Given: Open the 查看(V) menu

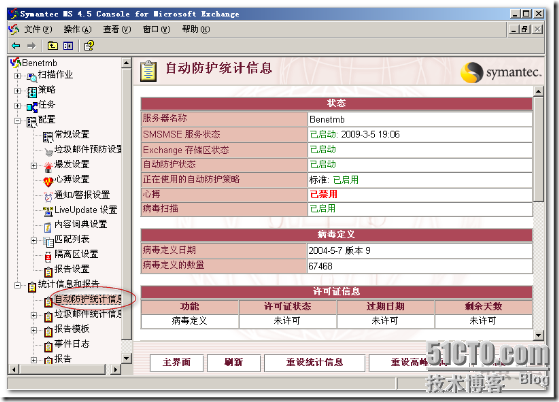Looking at the screenshot, I should tap(117, 29).
